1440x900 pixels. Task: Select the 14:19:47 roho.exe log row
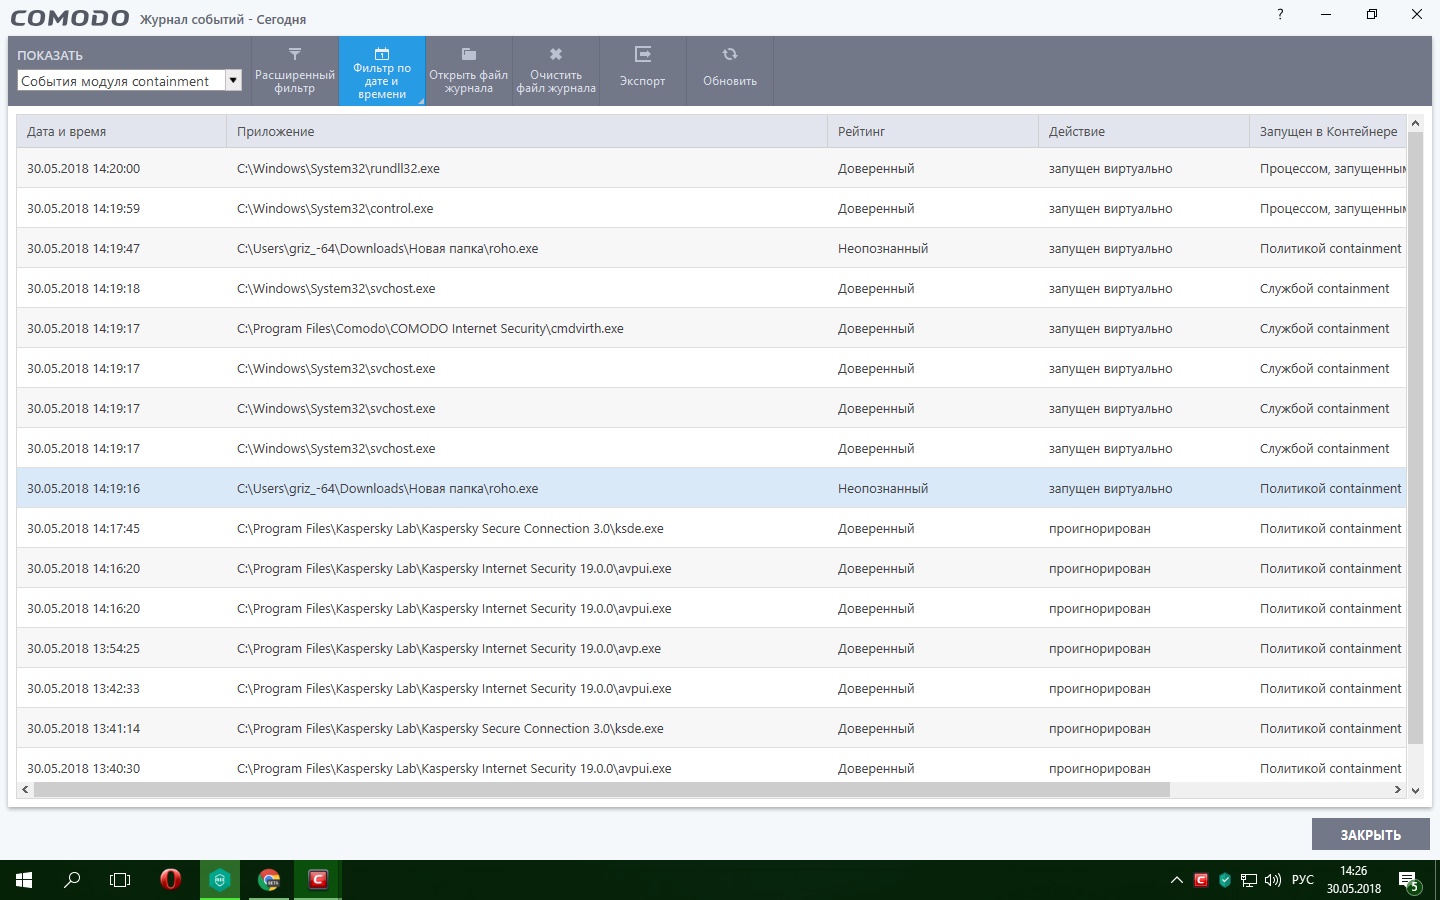click(x=387, y=249)
